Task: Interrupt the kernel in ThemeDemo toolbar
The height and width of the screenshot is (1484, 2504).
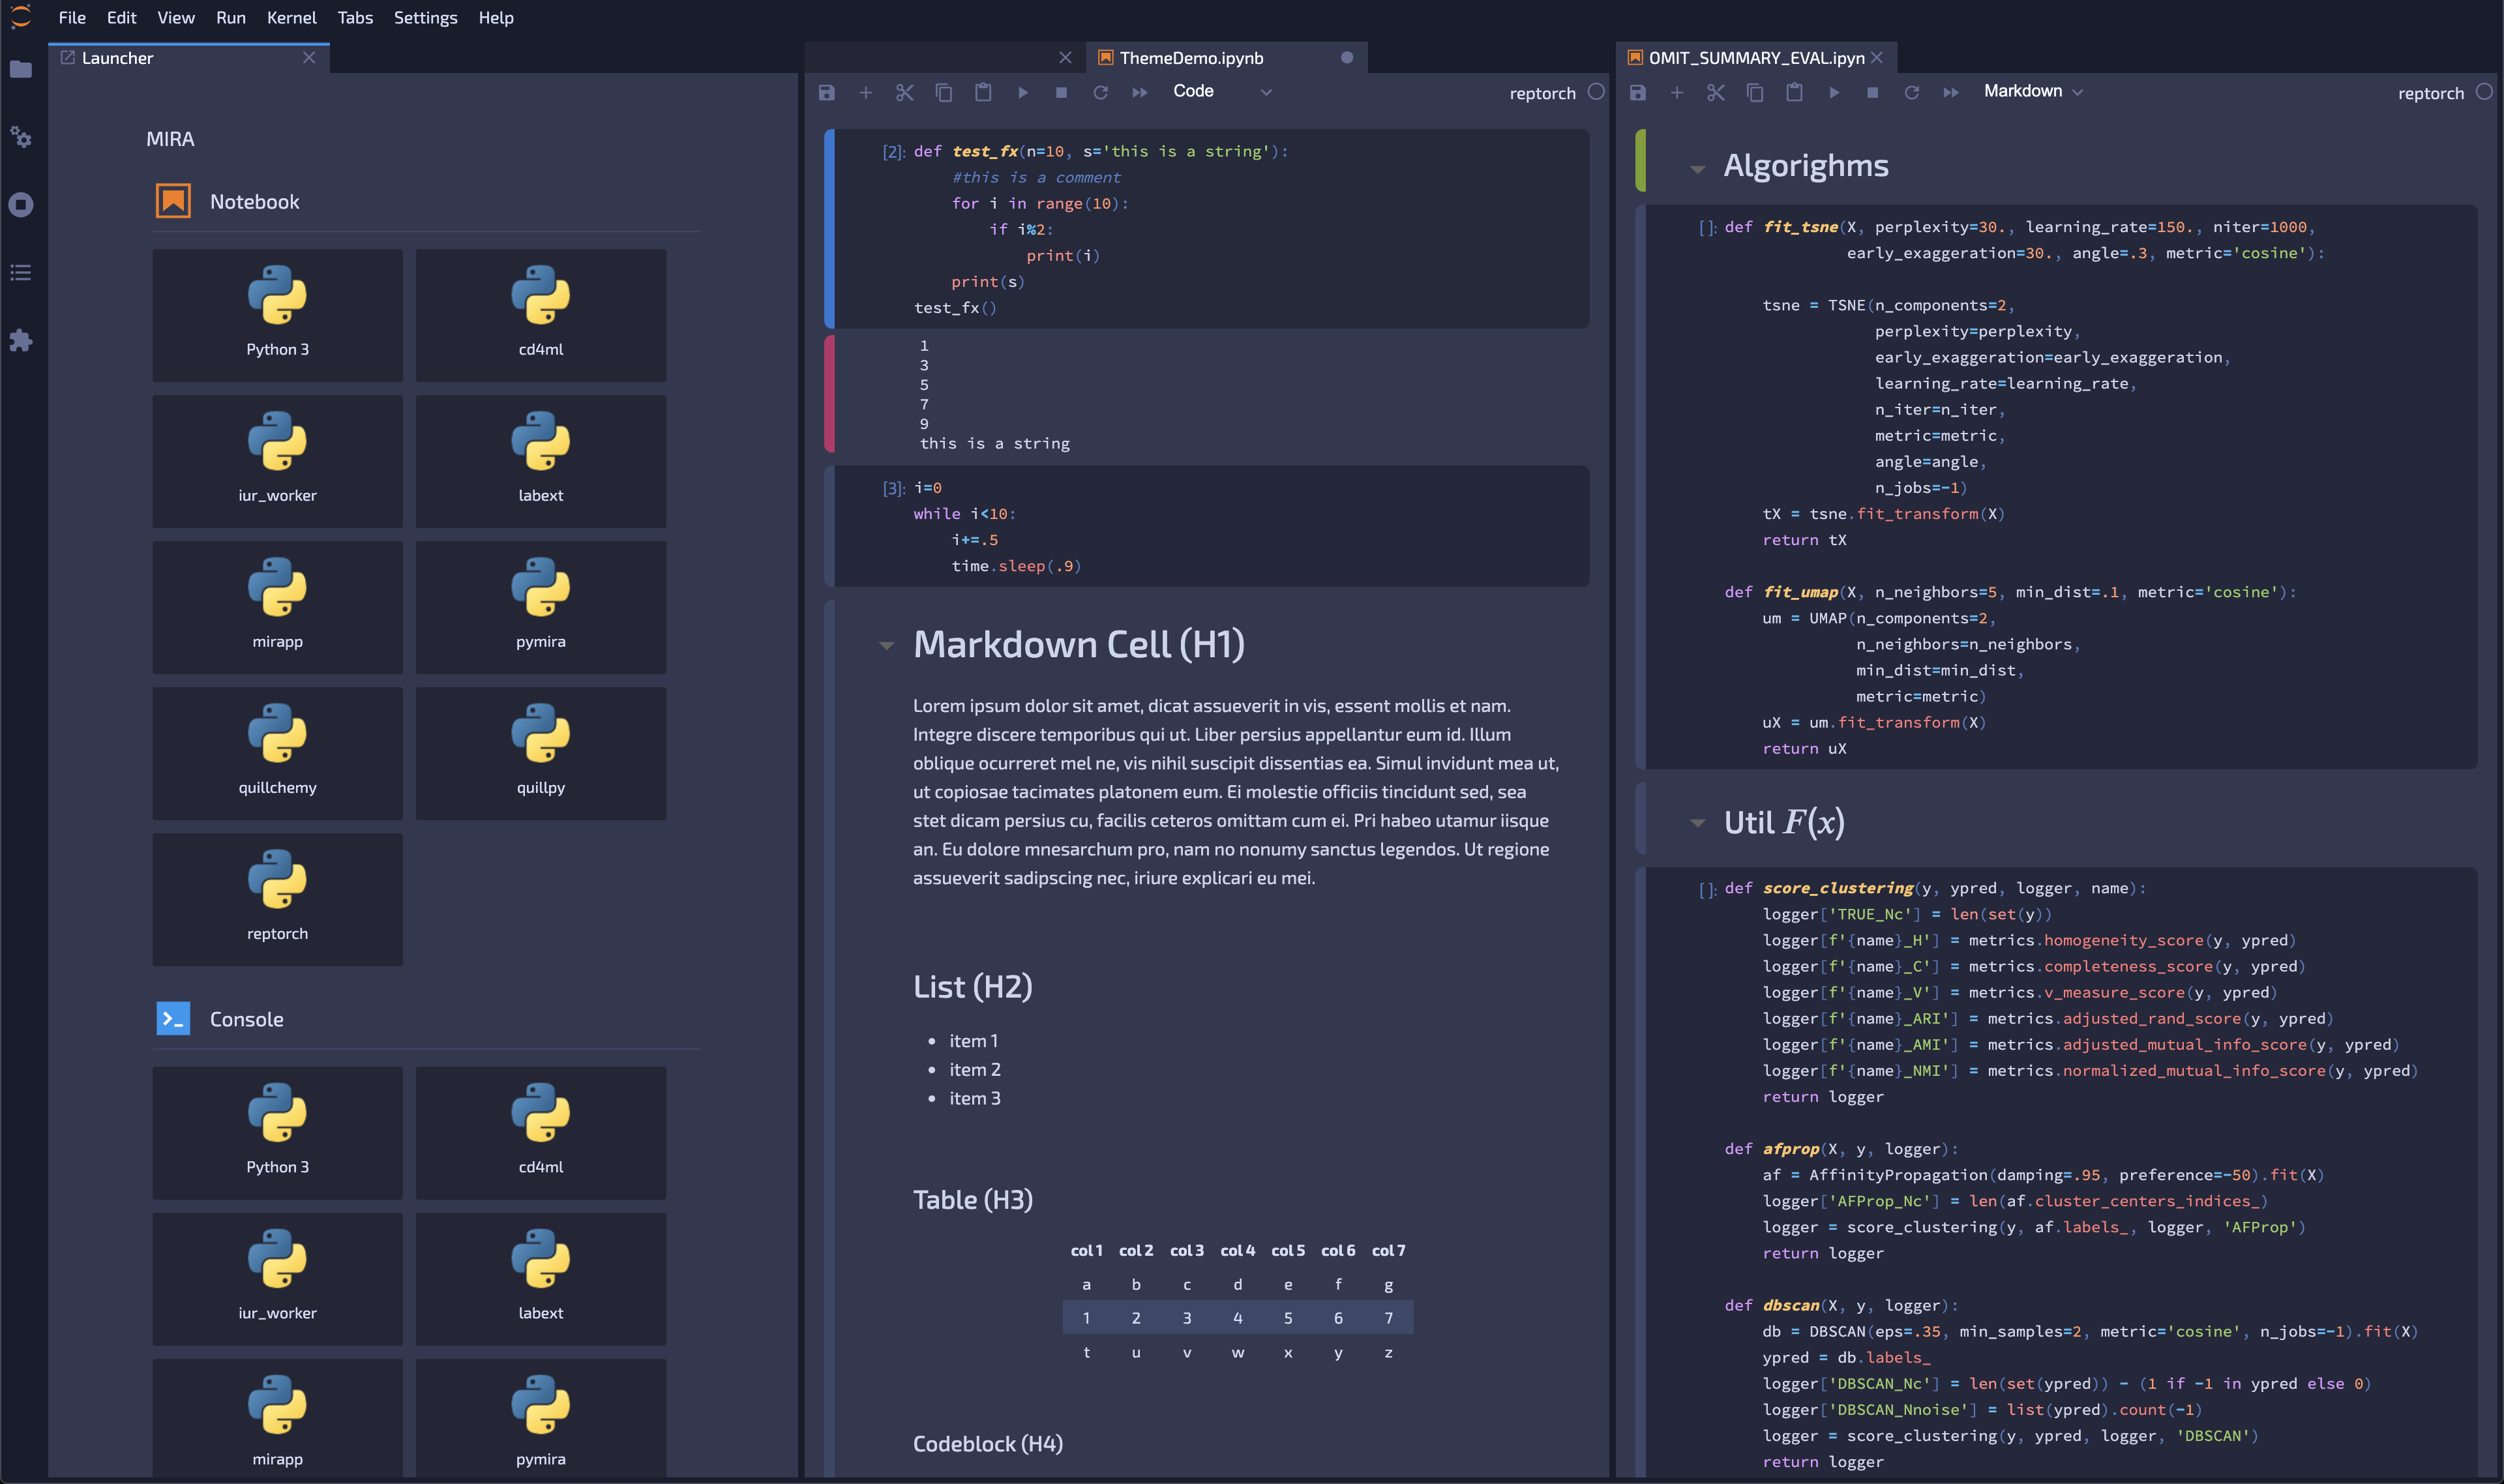Action: click(x=1061, y=92)
